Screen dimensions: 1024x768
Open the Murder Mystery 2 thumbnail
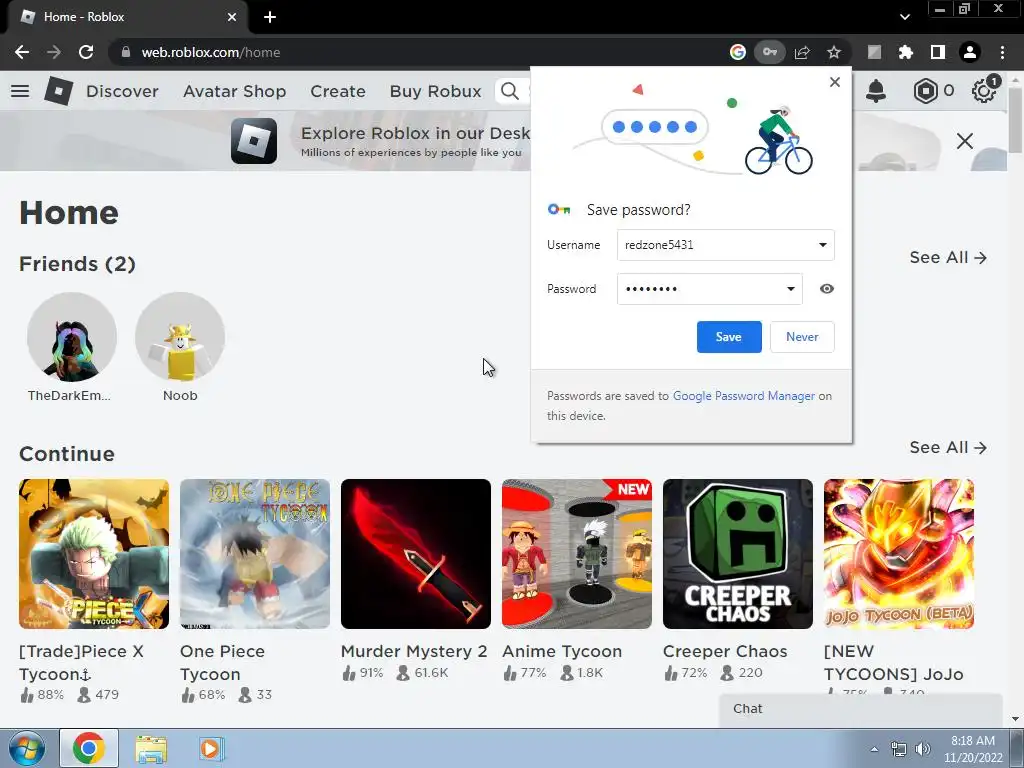coord(416,554)
